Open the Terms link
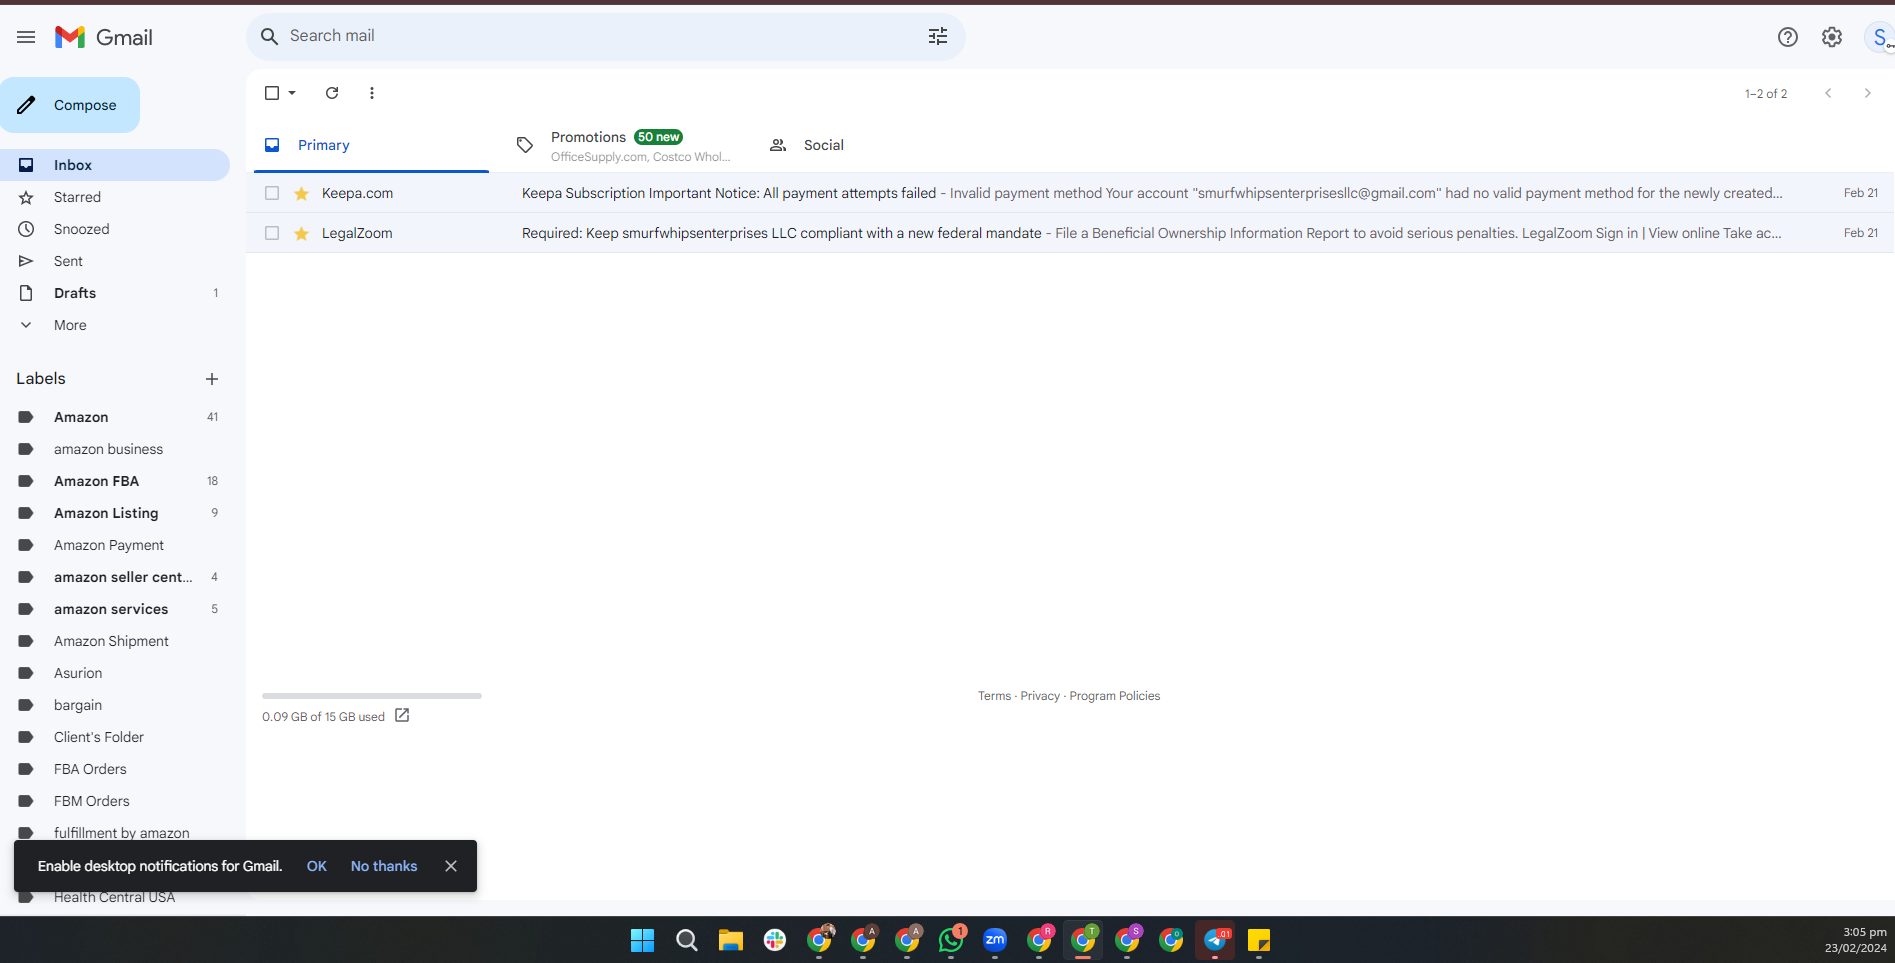 tap(994, 696)
